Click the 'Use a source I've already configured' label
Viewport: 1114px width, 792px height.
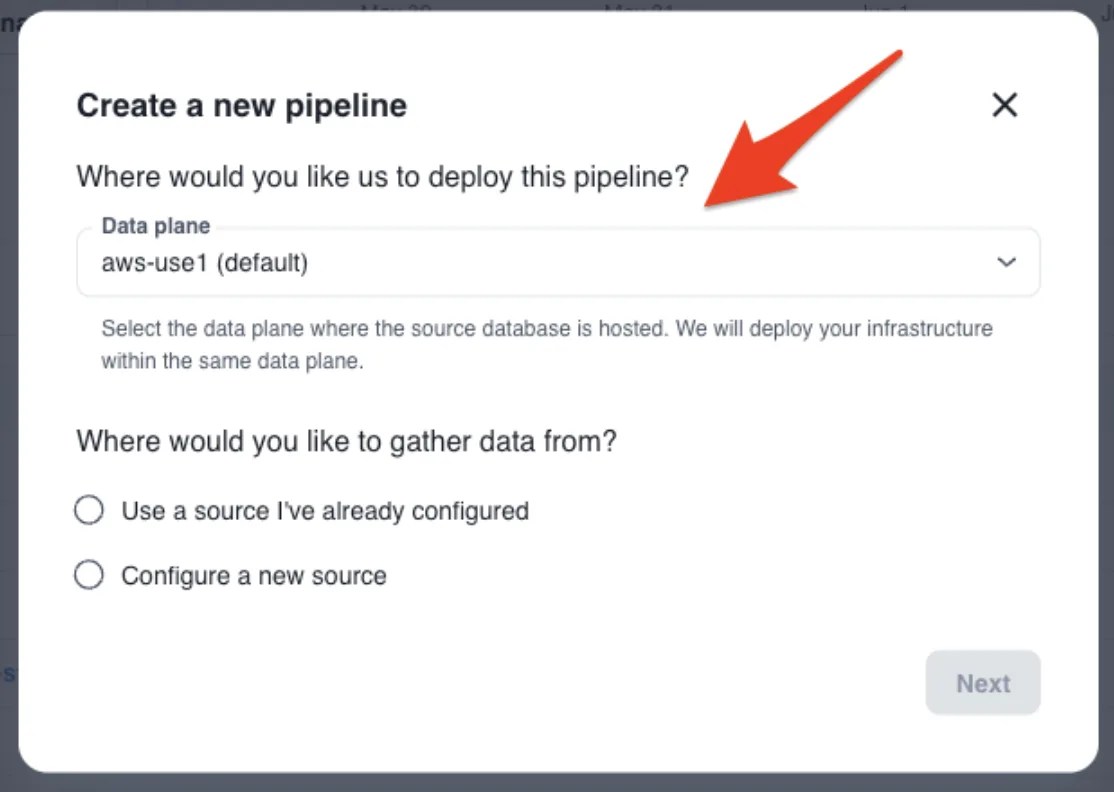point(325,511)
